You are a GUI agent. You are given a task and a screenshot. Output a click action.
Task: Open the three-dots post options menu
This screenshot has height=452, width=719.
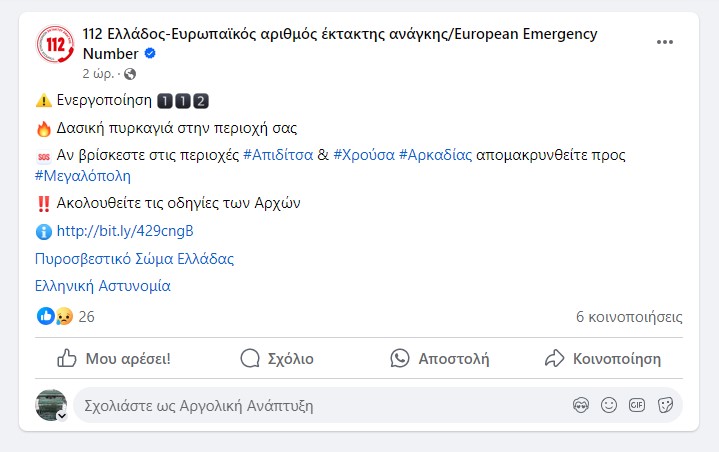[664, 43]
